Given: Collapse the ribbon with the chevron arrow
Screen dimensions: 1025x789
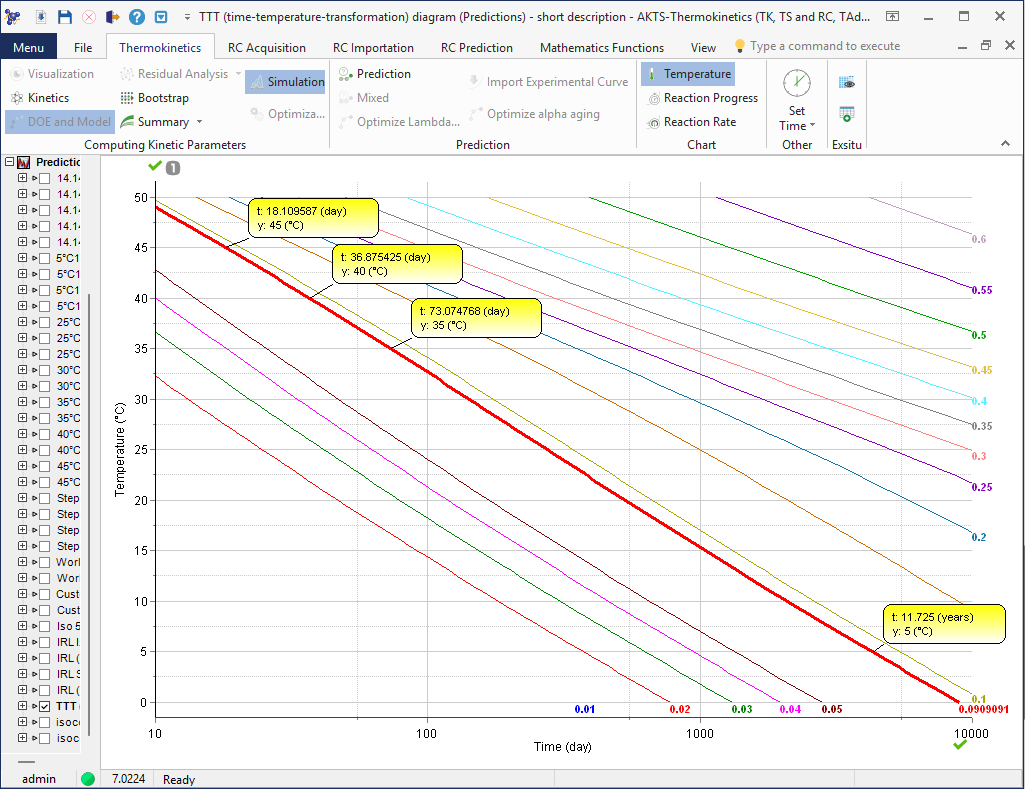Looking at the screenshot, I should click(x=1005, y=144).
